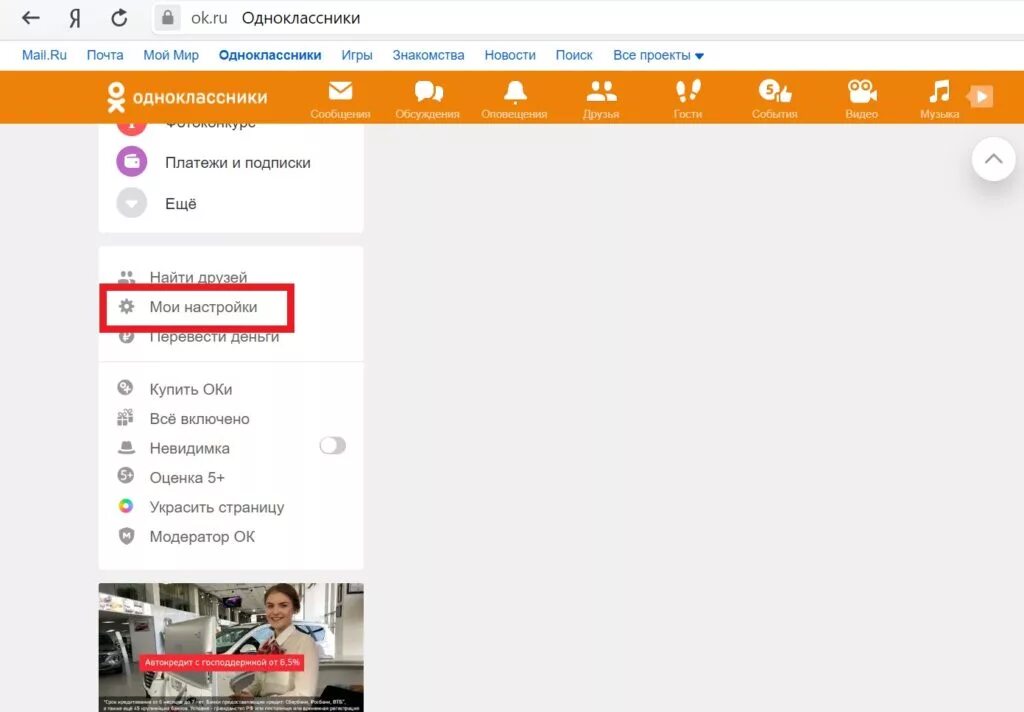Click the ok.ru address bar text
Image resolution: width=1024 pixels, height=712 pixels.
tap(209, 18)
